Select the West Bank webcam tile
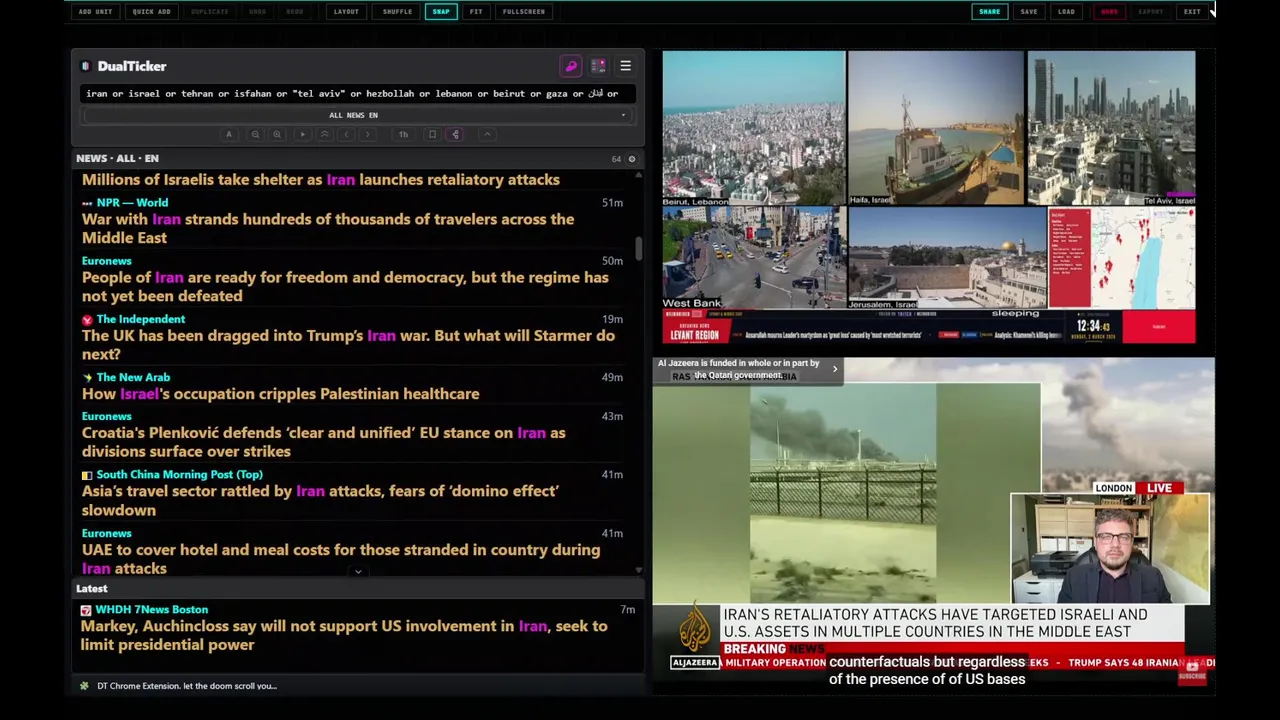 tap(754, 258)
